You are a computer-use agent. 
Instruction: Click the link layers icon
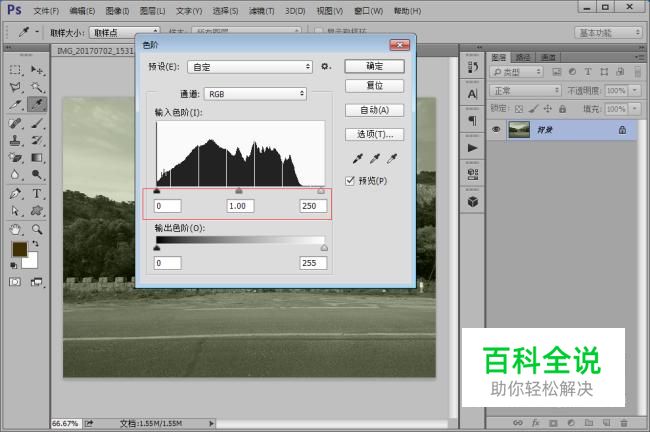coord(518,423)
